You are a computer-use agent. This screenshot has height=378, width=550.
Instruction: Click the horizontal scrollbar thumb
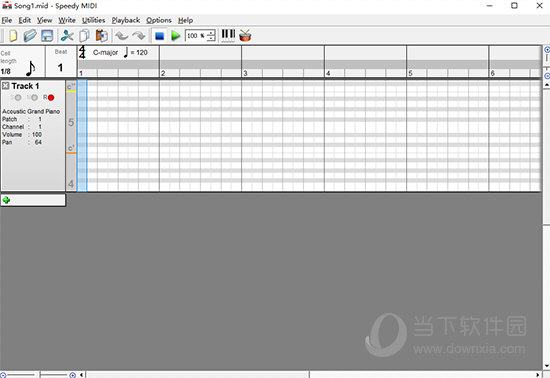click(197, 375)
